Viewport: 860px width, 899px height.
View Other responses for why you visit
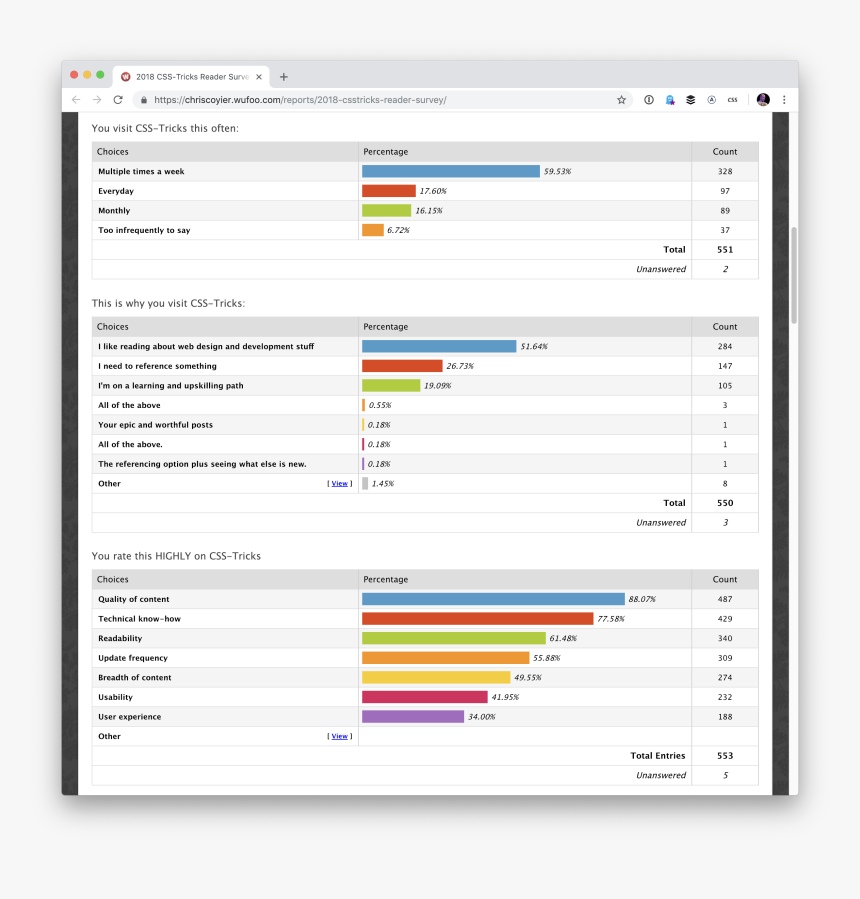pos(340,484)
